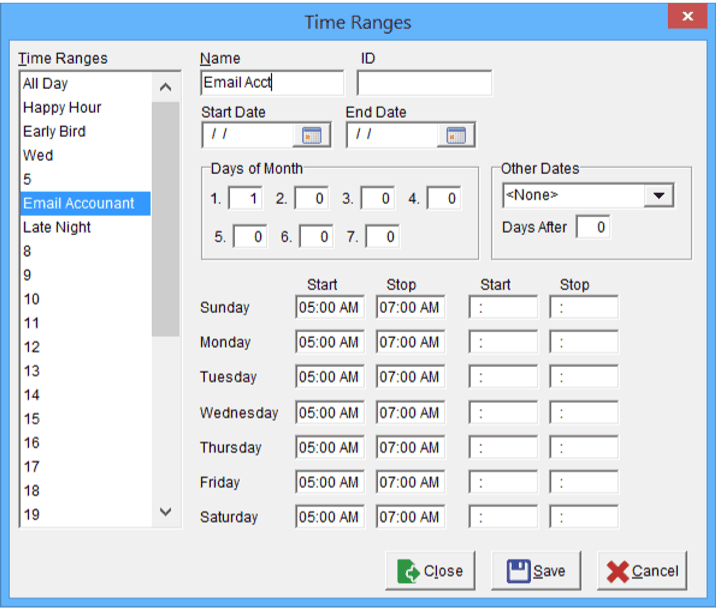Expand the Other Dates dropdown
This screenshot has height=609, width=717.
click(658, 196)
